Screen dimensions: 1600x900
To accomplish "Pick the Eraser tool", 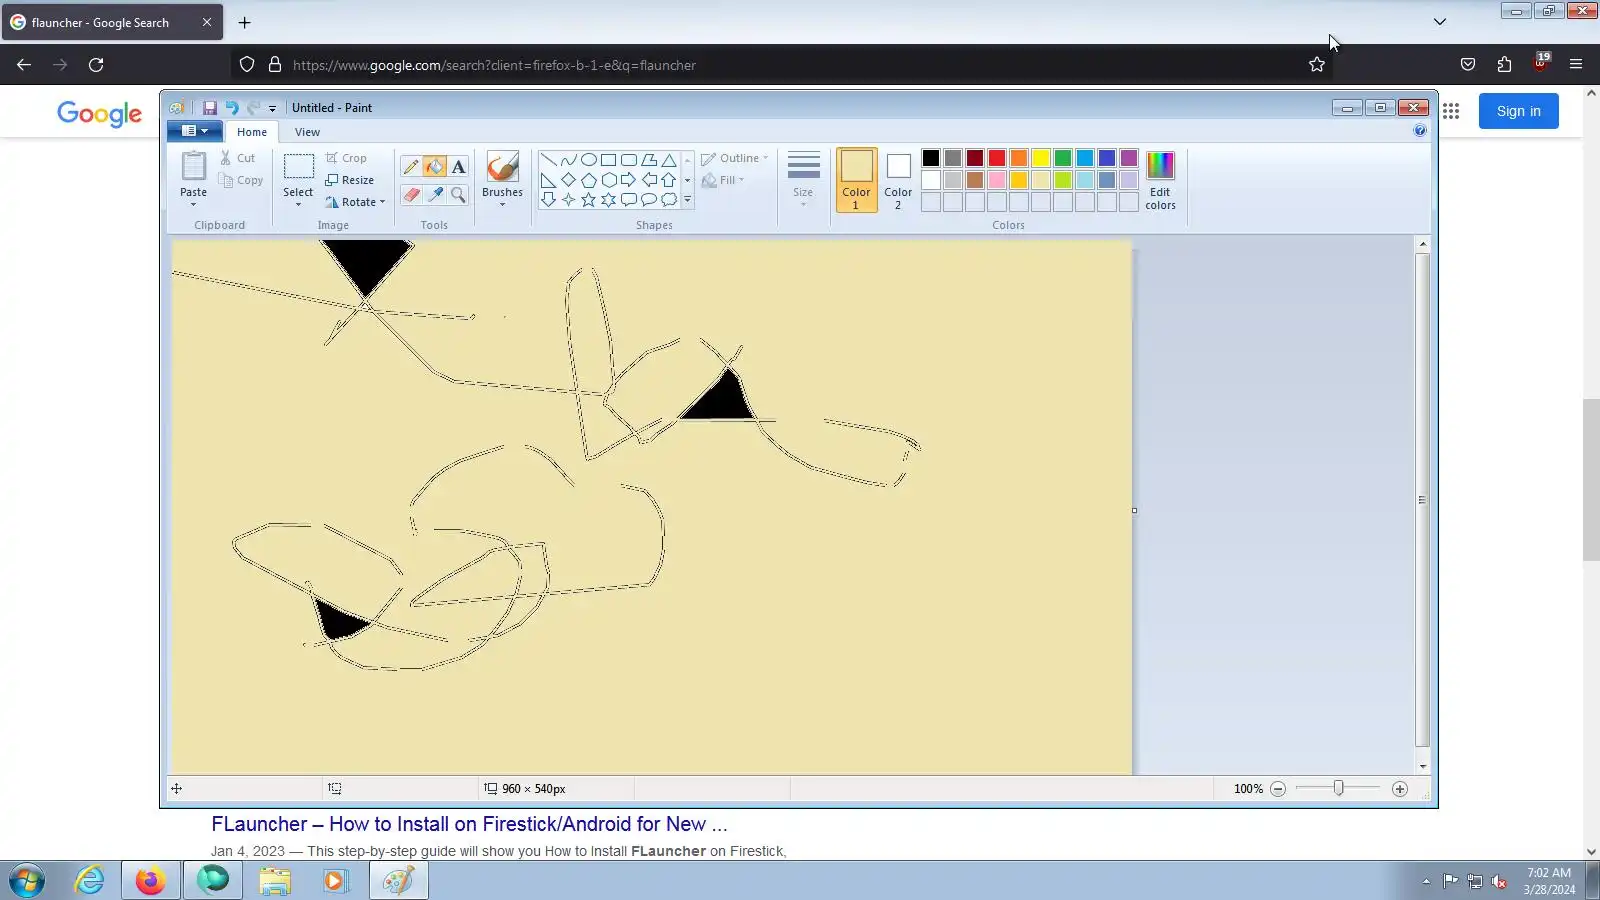I will [410, 195].
